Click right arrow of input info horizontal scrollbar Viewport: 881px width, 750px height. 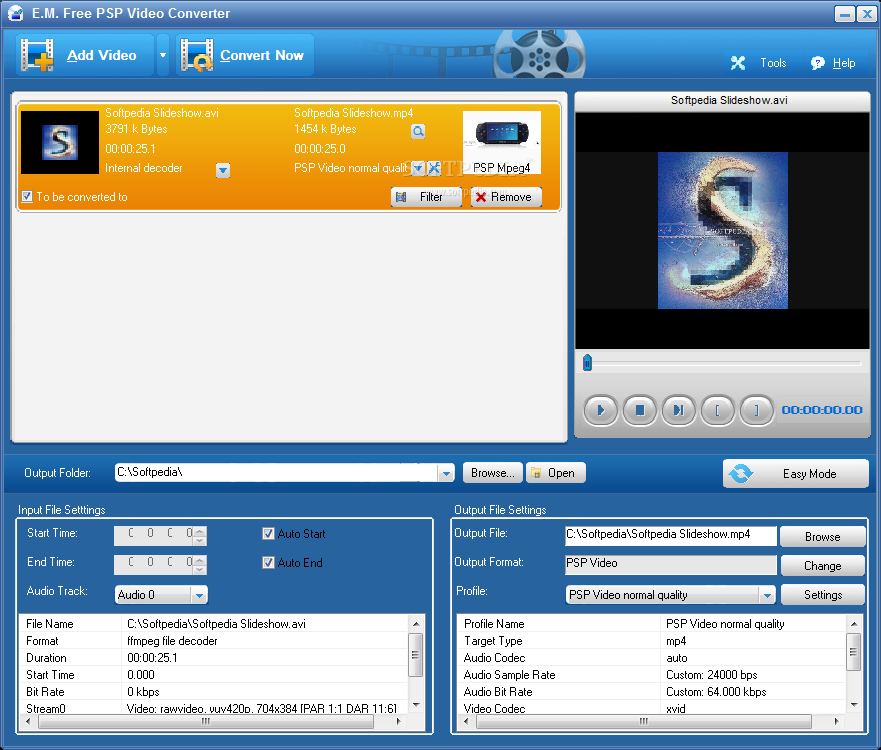398,721
